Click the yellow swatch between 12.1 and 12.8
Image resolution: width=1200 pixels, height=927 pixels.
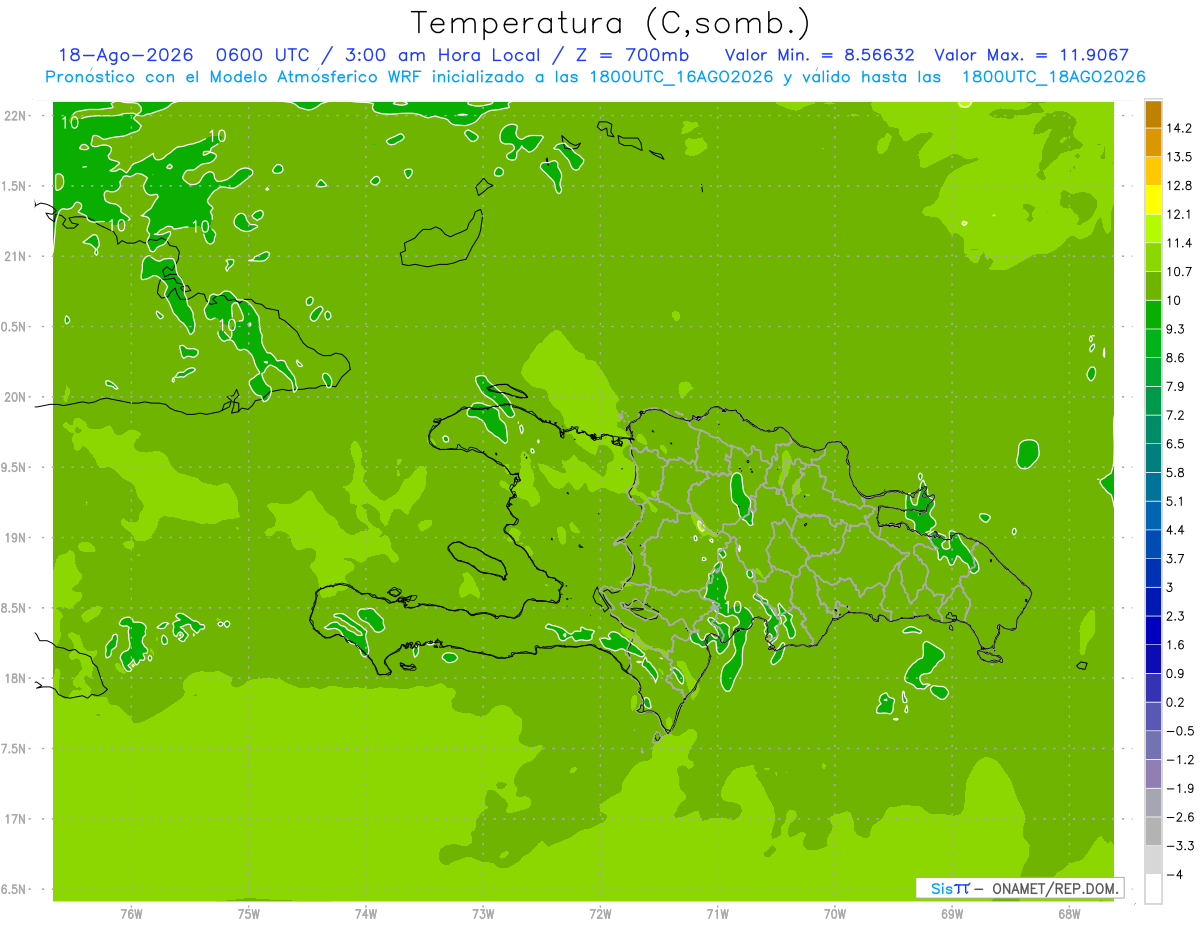1153,201
